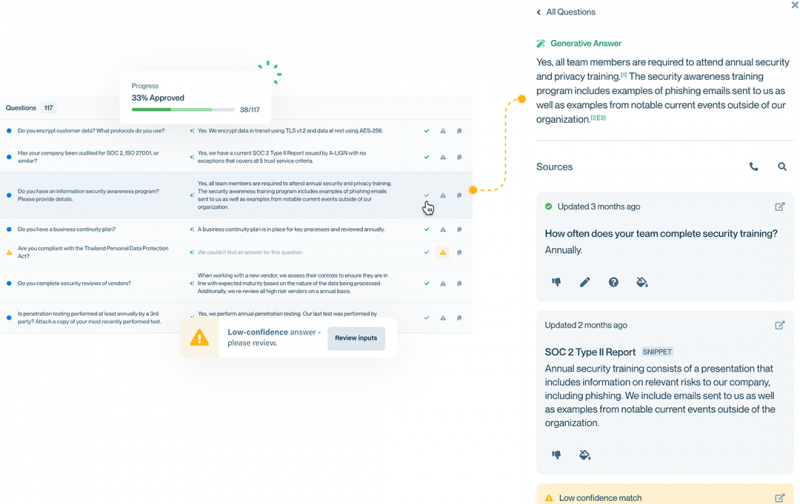Click the warning triangle in the Low-confidence banner
This screenshot has height=504, width=800.
pos(199,338)
